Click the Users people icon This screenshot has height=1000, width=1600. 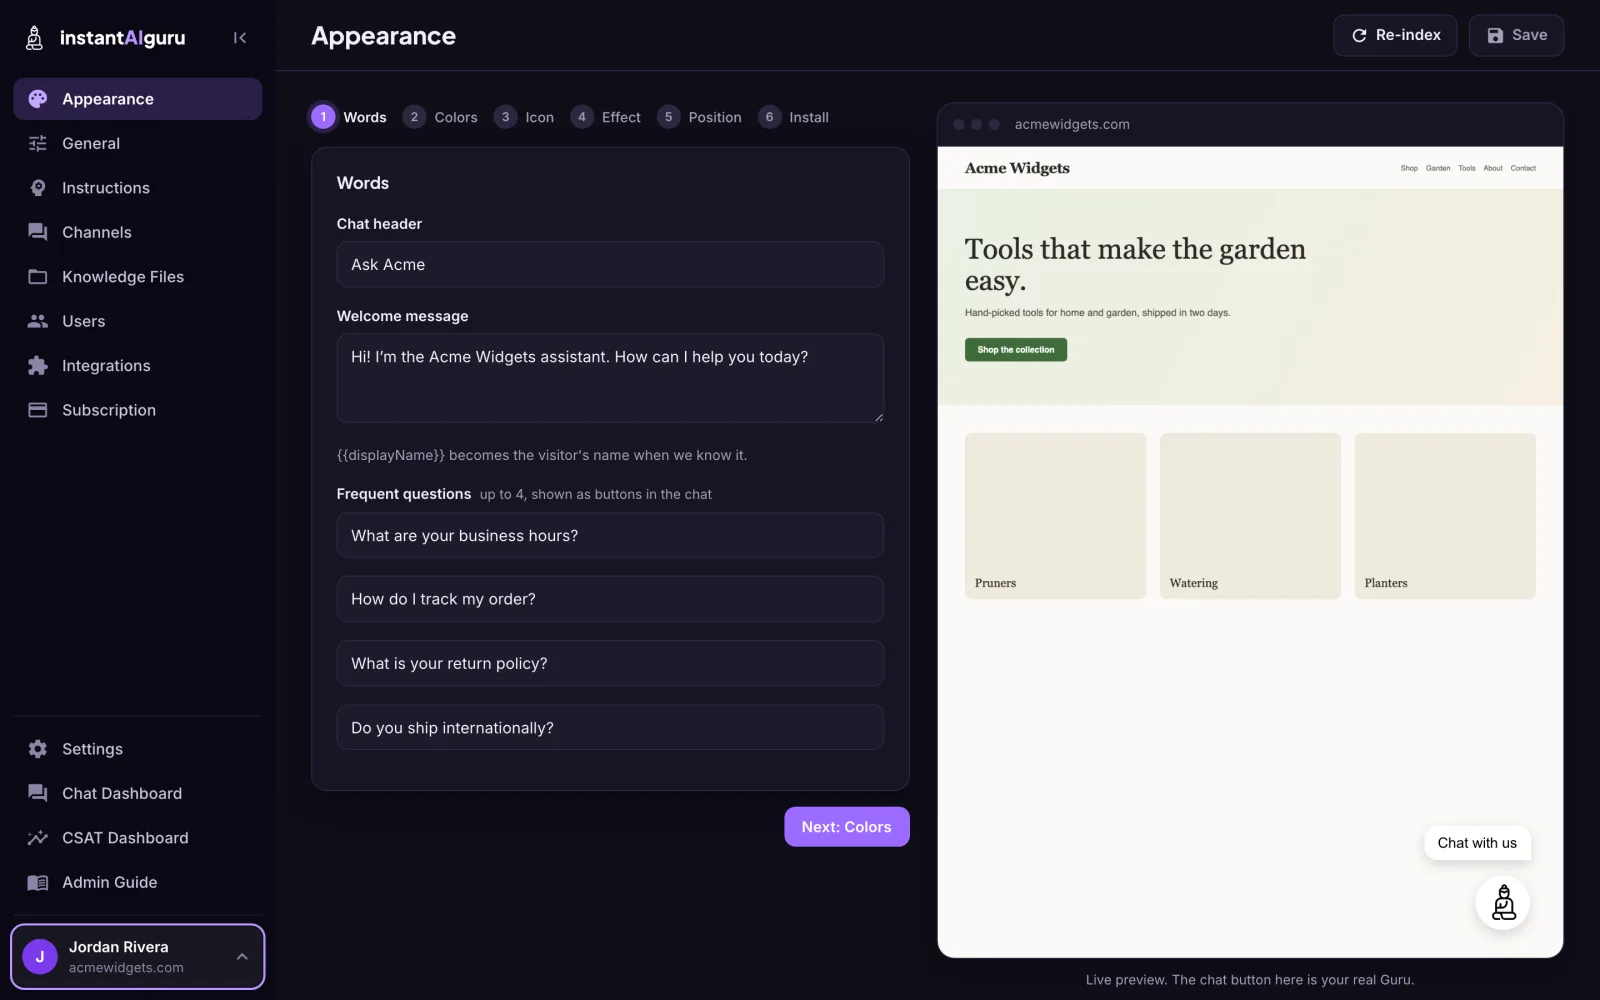point(38,321)
